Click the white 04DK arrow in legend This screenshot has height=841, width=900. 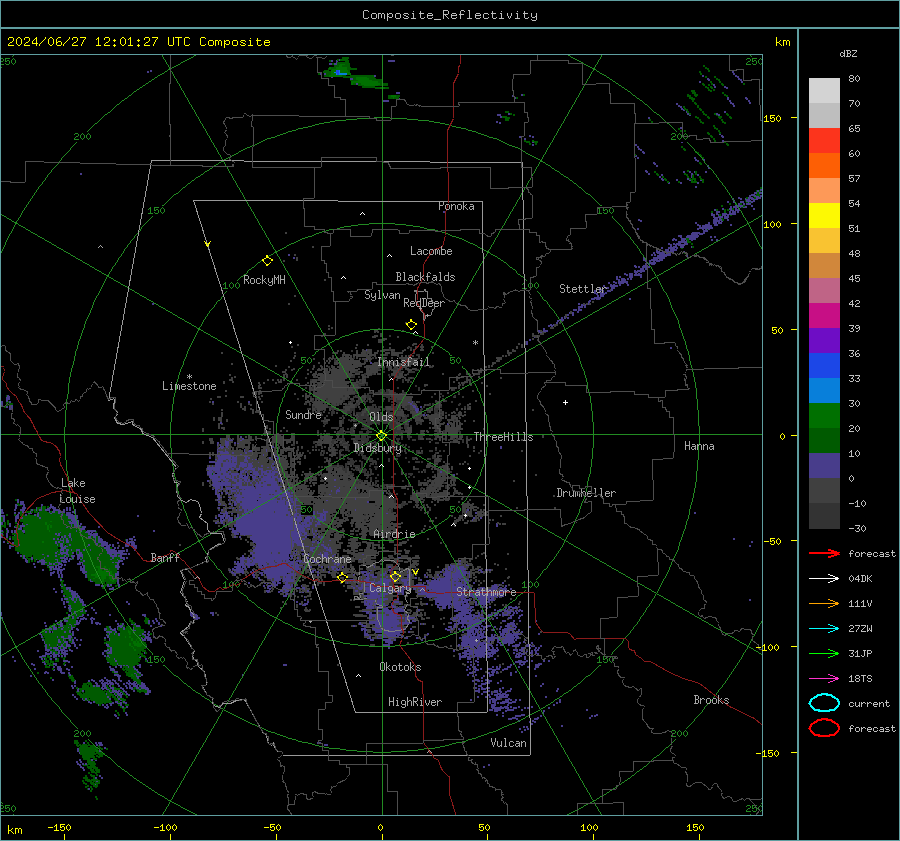click(x=824, y=579)
